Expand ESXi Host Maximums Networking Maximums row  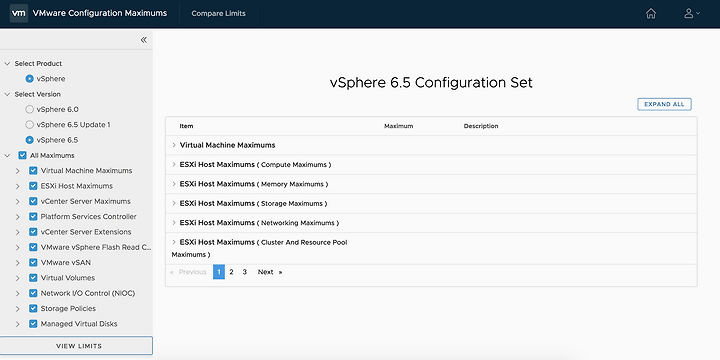[431, 223]
